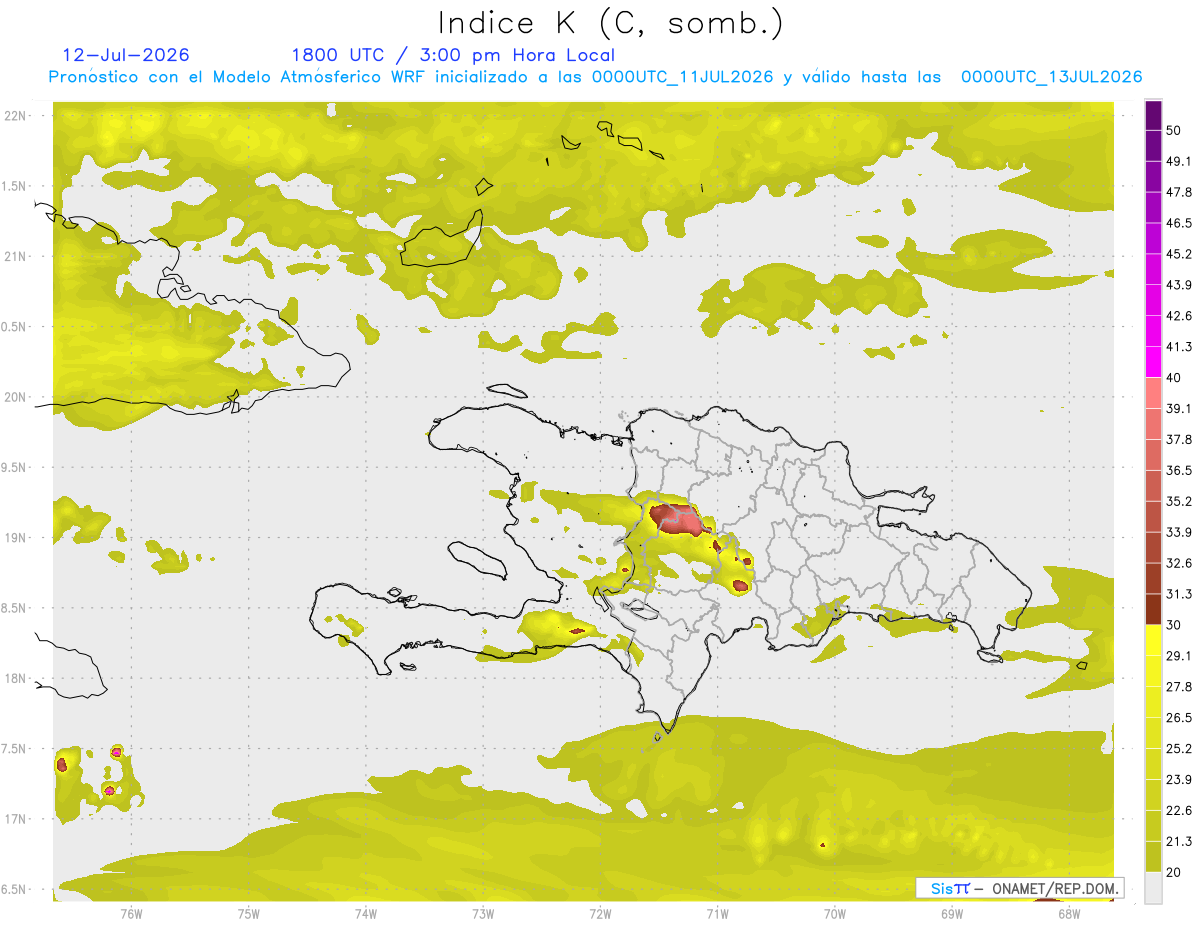Click legend value "31.3"
The height and width of the screenshot is (927, 1200).
pos(1179,594)
